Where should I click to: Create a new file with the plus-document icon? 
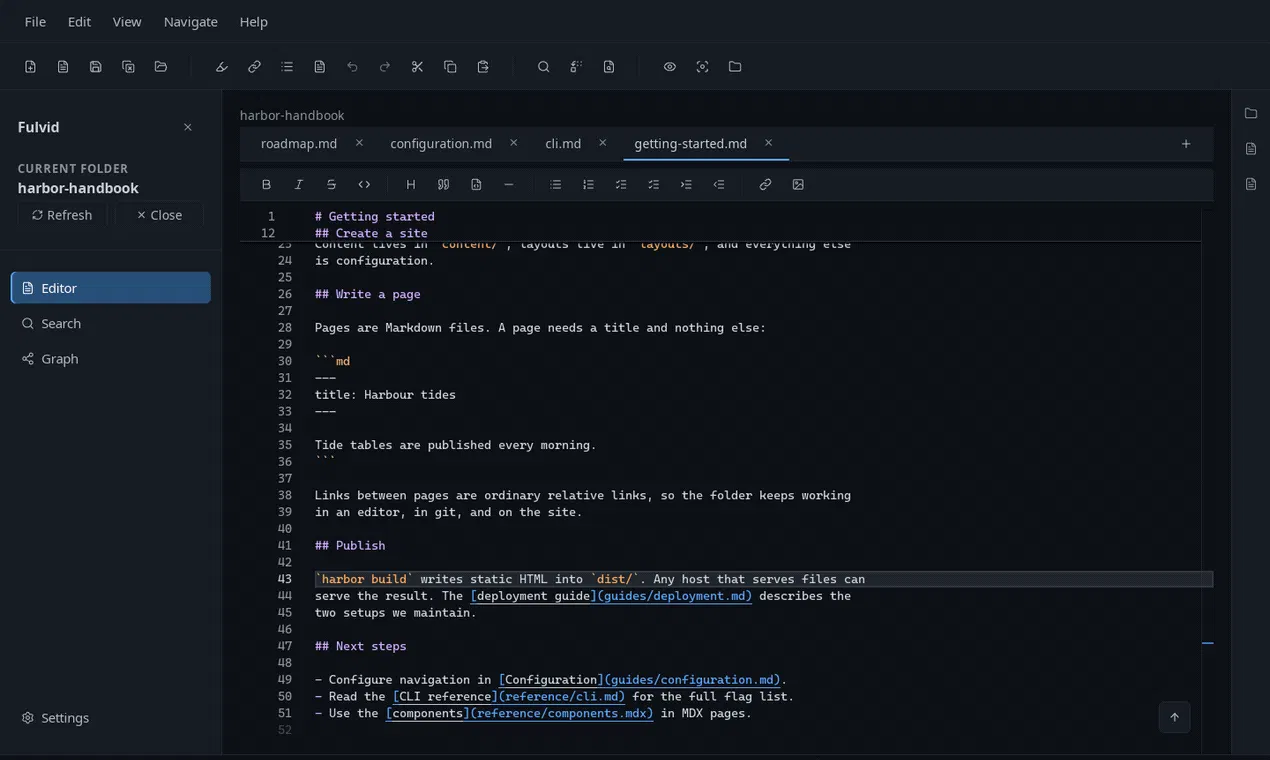coord(30,67)
